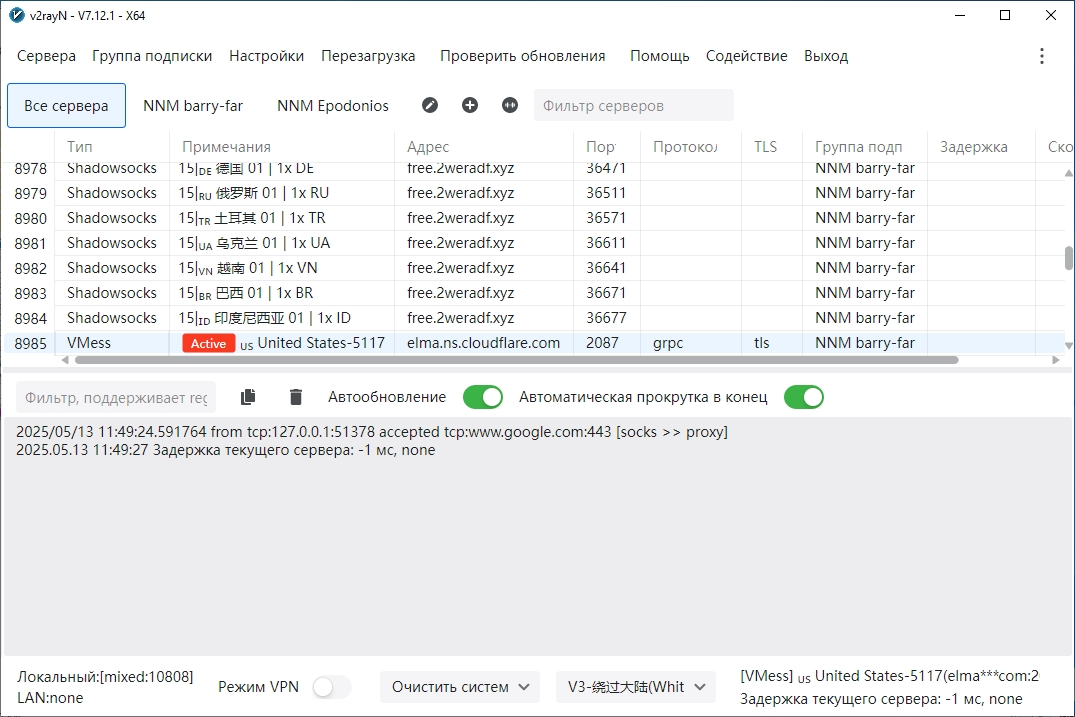Open the Помощь menu
This screenshot has height=717, width=1075.
(660, 56)
